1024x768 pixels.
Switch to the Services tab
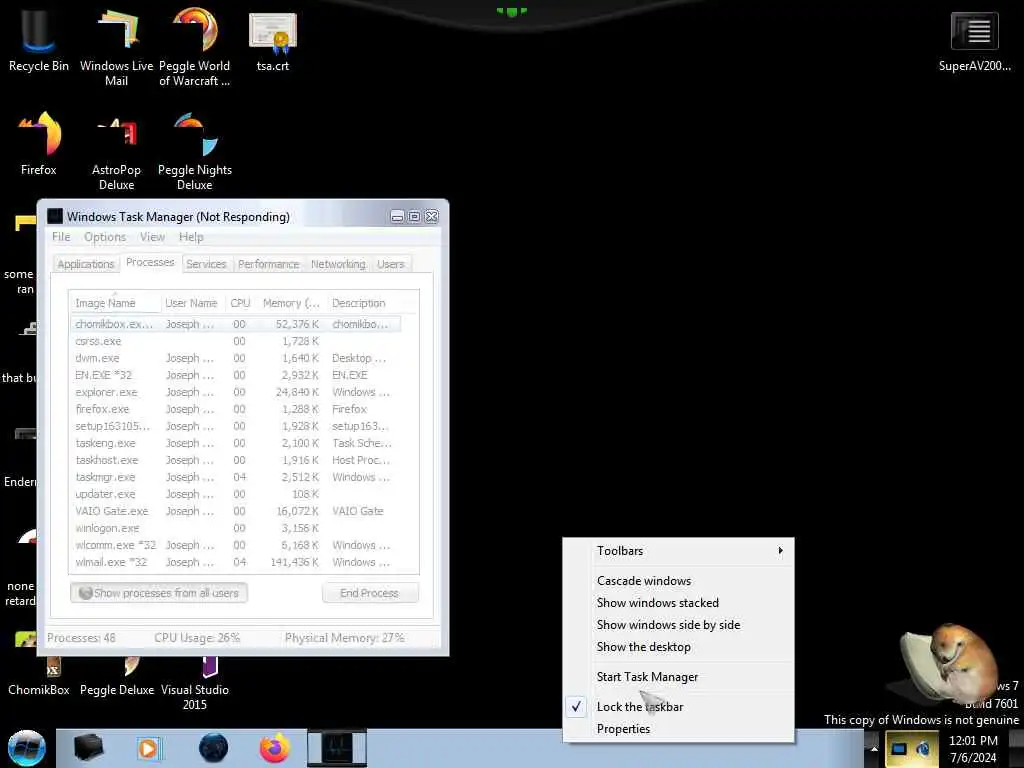click(206, 264)
